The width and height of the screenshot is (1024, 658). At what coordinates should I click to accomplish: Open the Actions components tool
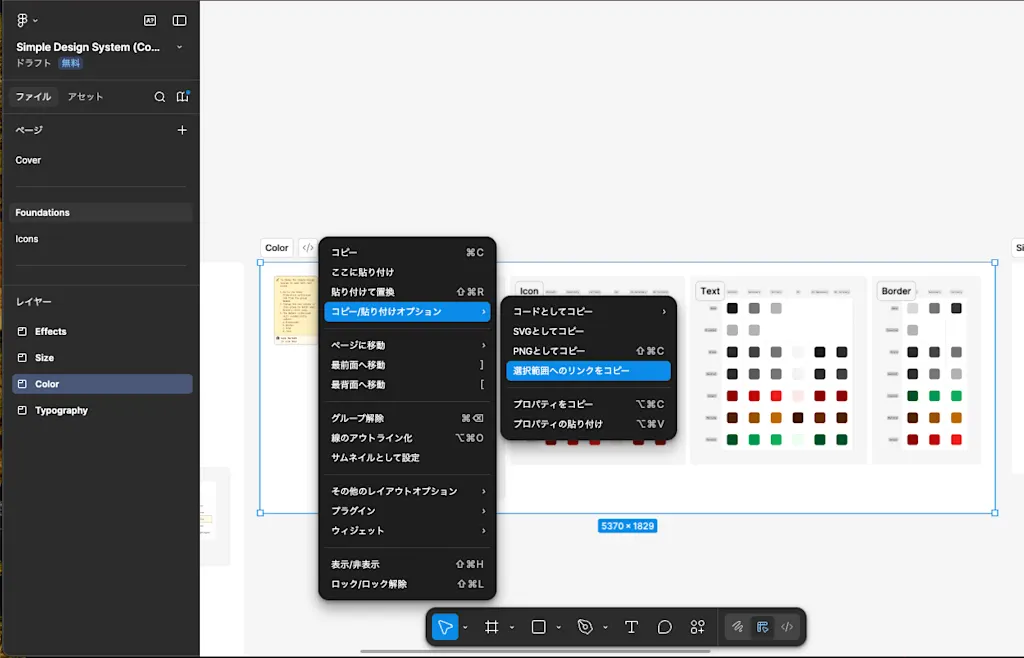coord(697,627)
